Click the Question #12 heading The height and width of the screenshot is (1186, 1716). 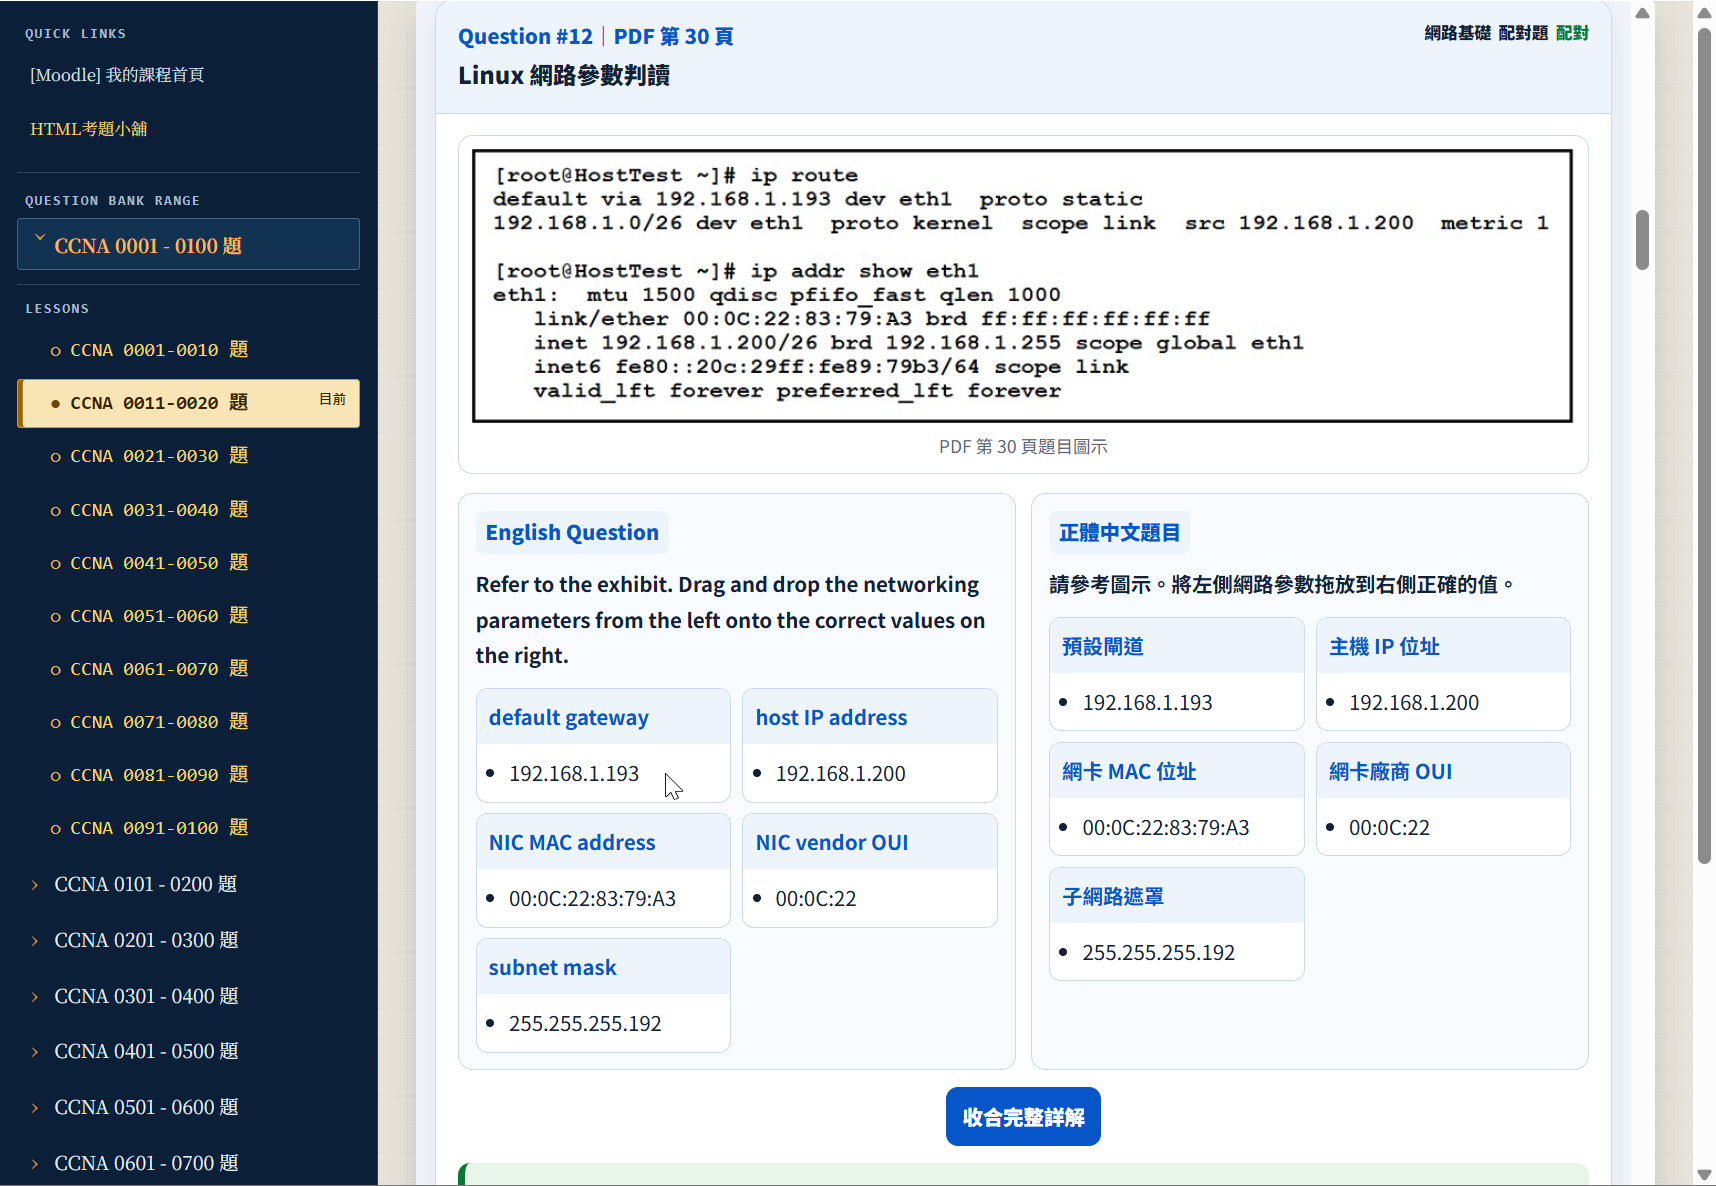525,37
